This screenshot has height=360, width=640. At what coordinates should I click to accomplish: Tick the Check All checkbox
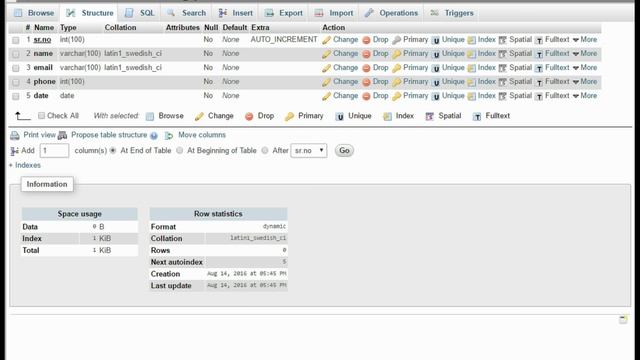tap(41, 116)
